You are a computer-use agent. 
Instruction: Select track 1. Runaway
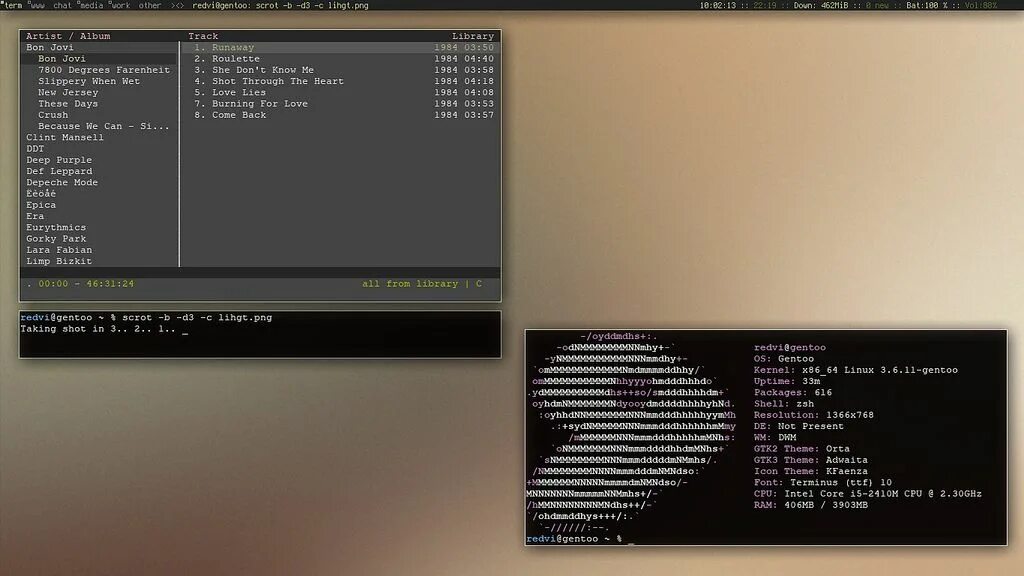(x=340, y=47)
